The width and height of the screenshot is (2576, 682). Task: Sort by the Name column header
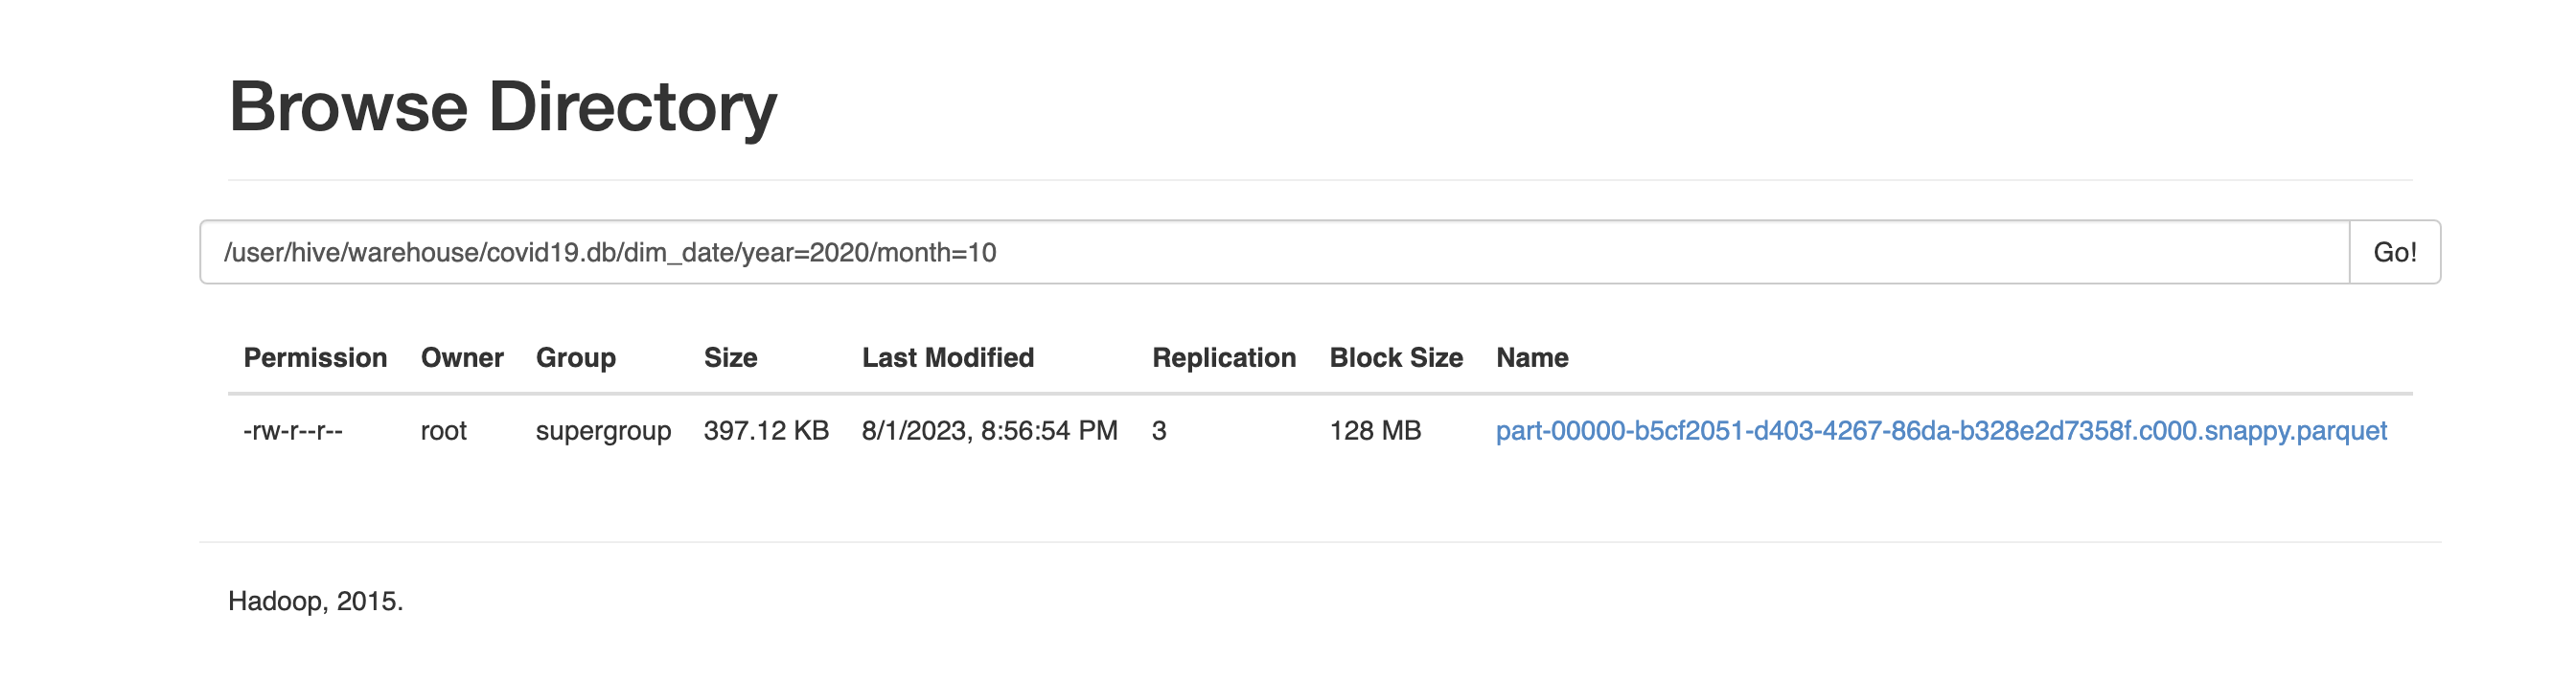click(x=1531, y=358)
